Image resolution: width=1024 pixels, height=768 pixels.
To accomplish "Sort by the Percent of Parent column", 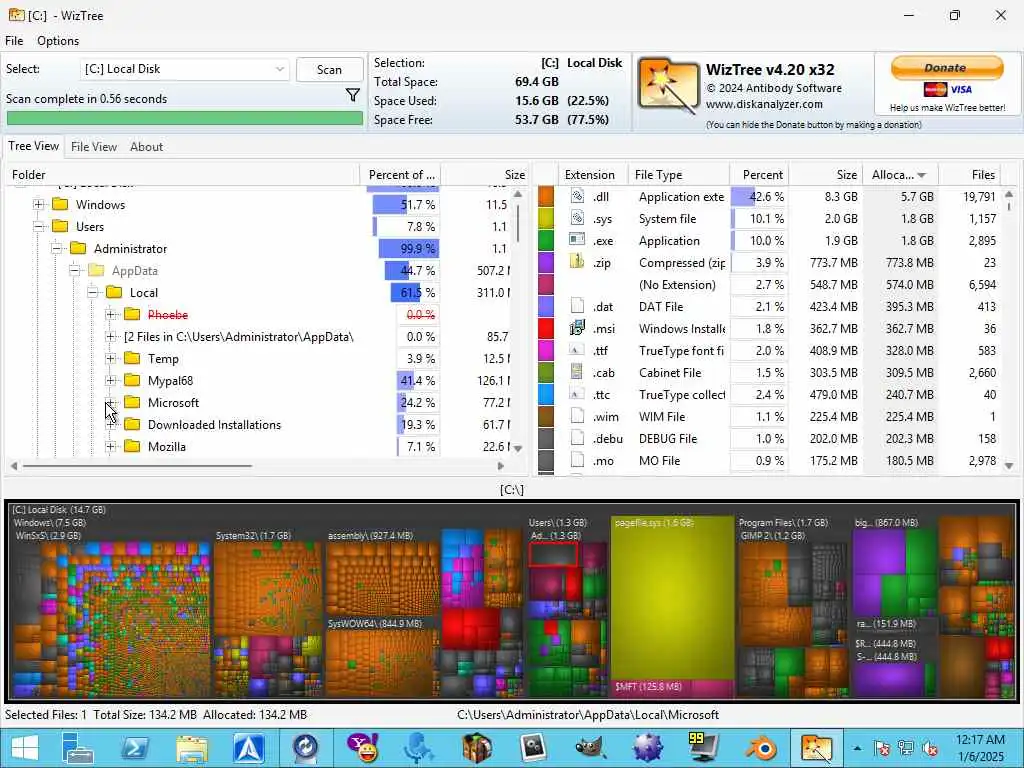I will [401, 174].
